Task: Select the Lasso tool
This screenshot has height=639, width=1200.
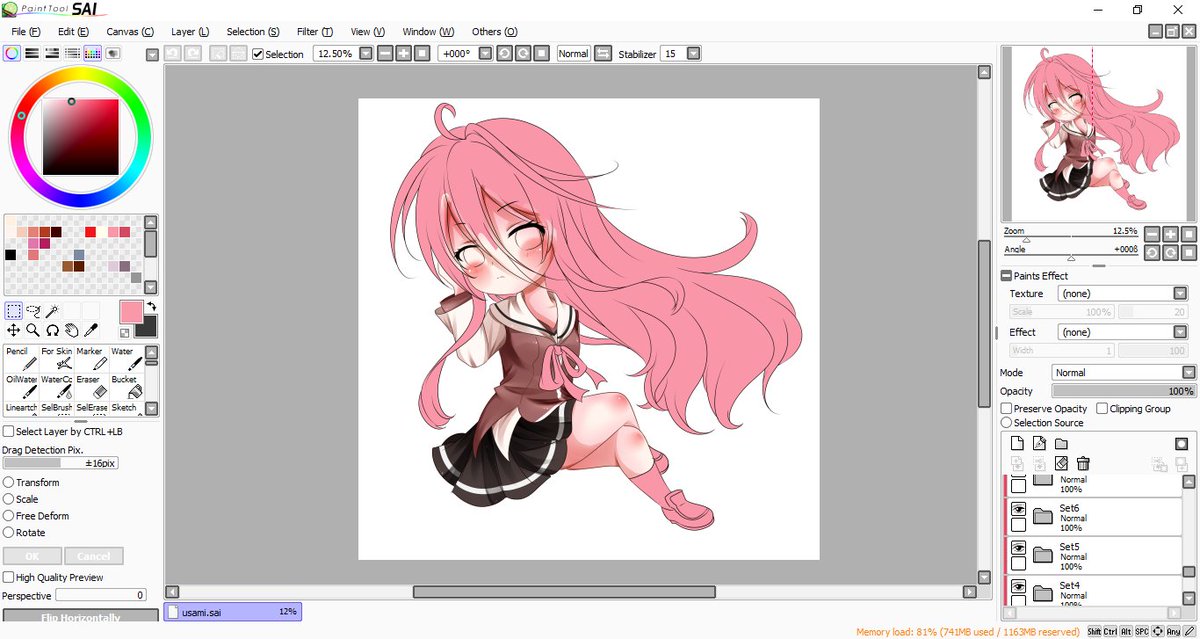Action: coord(33,311)
